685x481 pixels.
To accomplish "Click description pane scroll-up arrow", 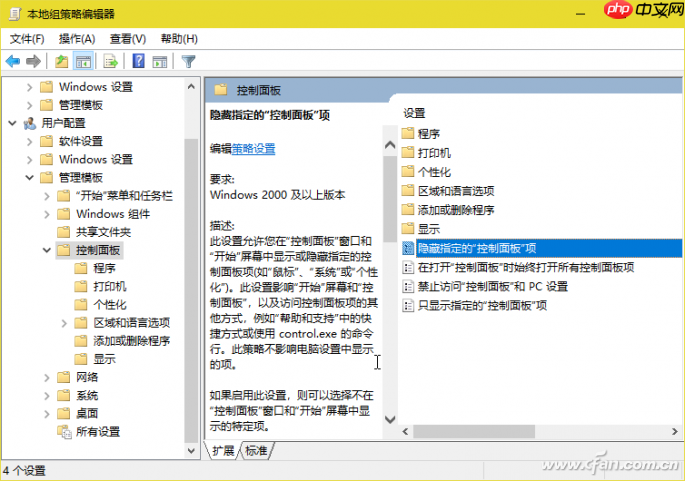I will coord(390,145).
